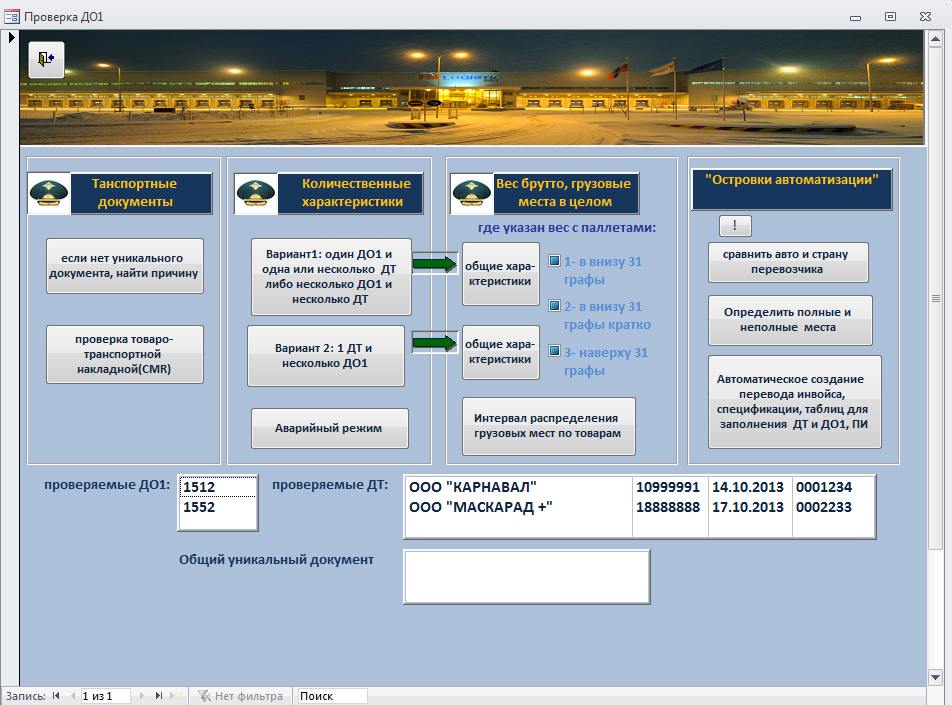952x705 pixels.
Task: Go to previous record arrow
Action: pyautogui.click(x=73, y=696)
